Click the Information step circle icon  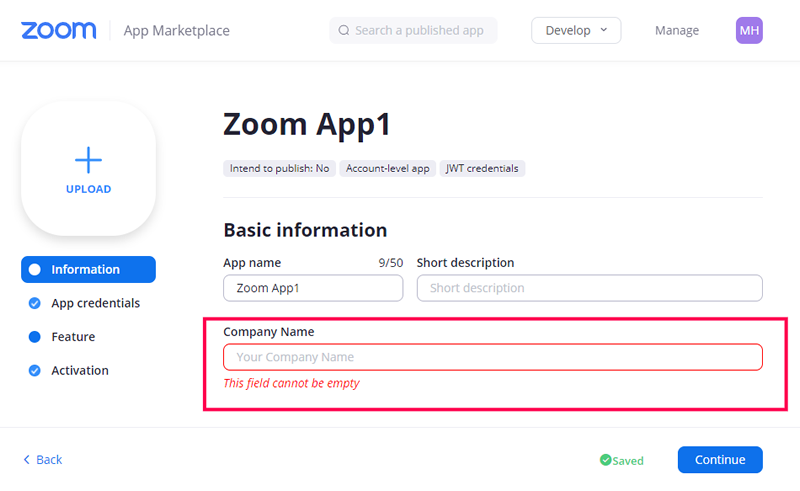coord(35,269)
